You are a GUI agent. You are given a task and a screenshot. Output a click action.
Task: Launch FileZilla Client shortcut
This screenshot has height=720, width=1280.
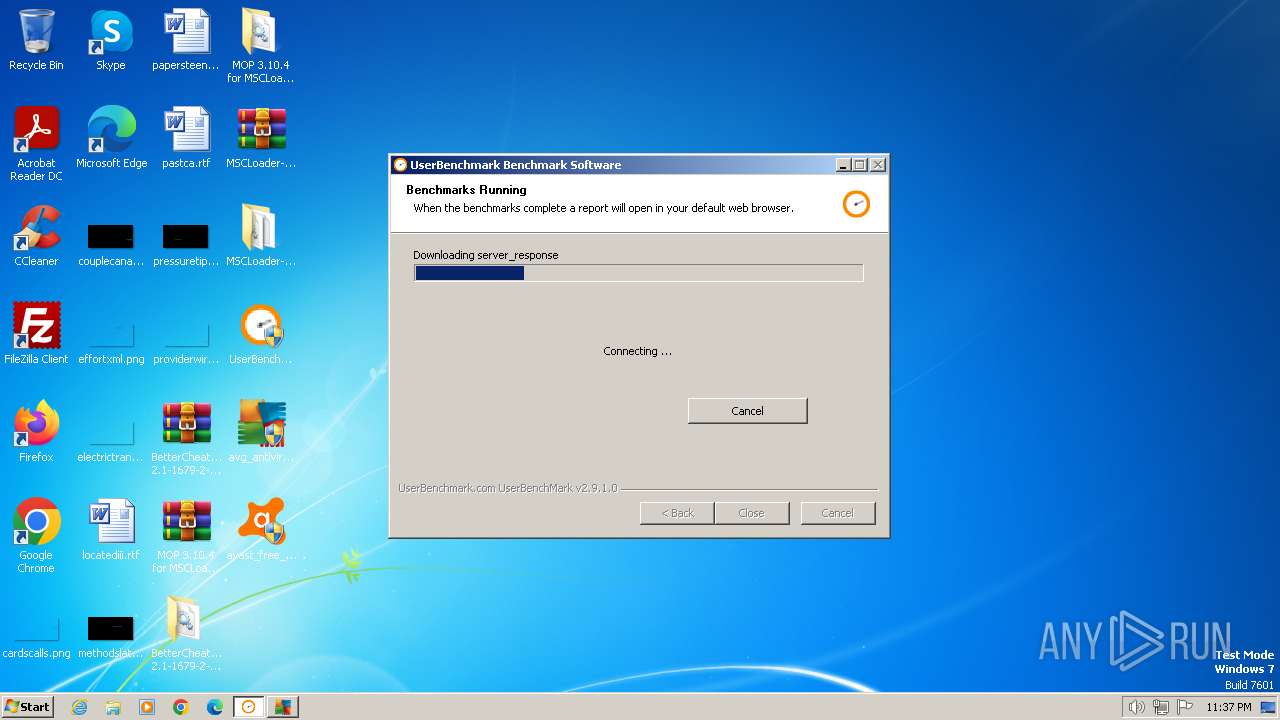(36, 334)
